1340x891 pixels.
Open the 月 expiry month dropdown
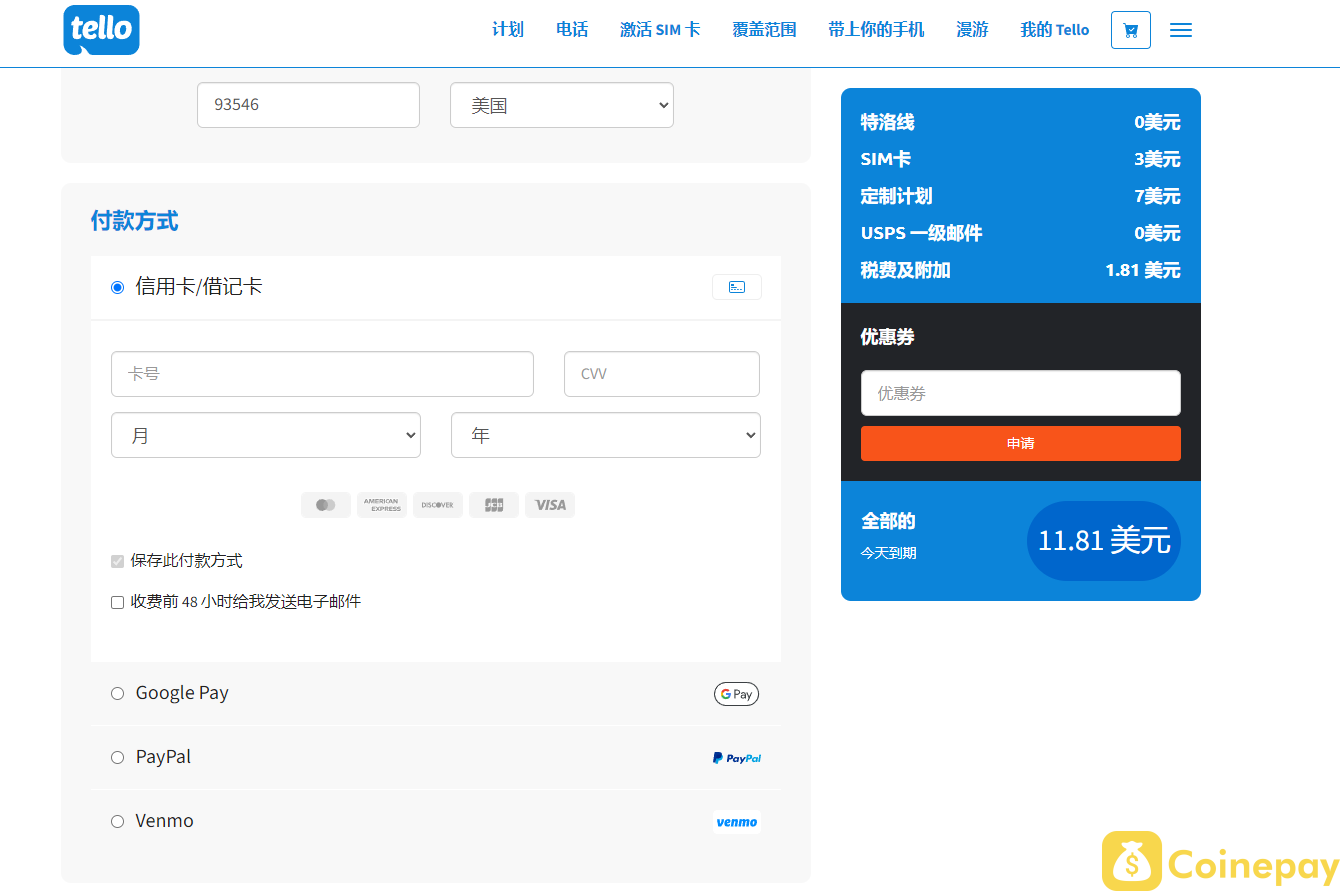(266, 435)
